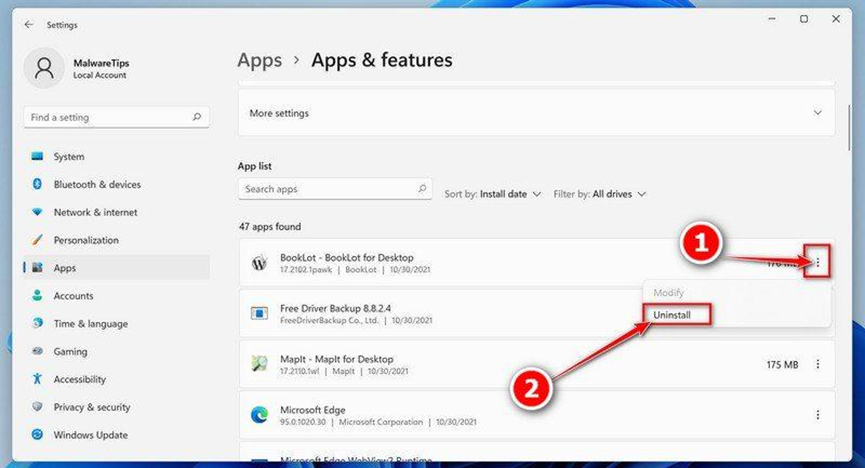Click the 47 apps found text
865x468 pixels.
point(270,226)
